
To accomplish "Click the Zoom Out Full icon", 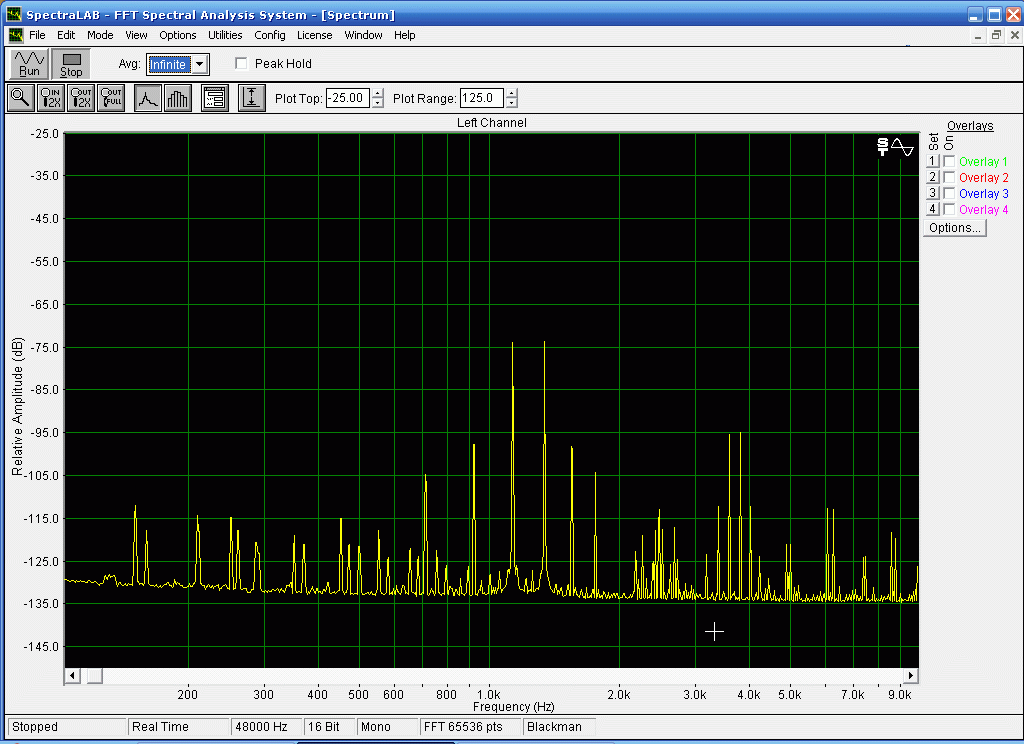I will [x=111, y=98].
